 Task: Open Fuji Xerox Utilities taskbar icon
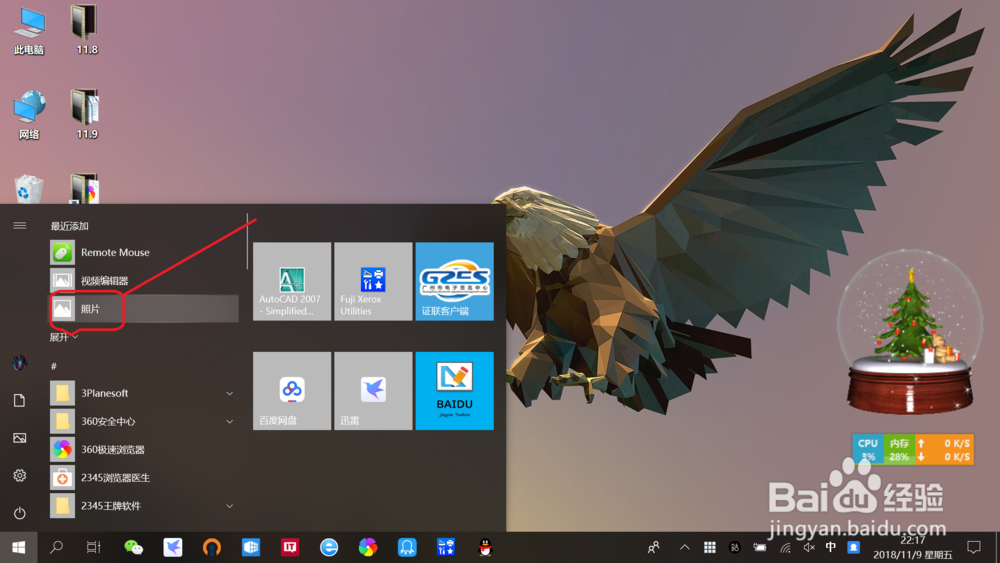pos(446,547)
